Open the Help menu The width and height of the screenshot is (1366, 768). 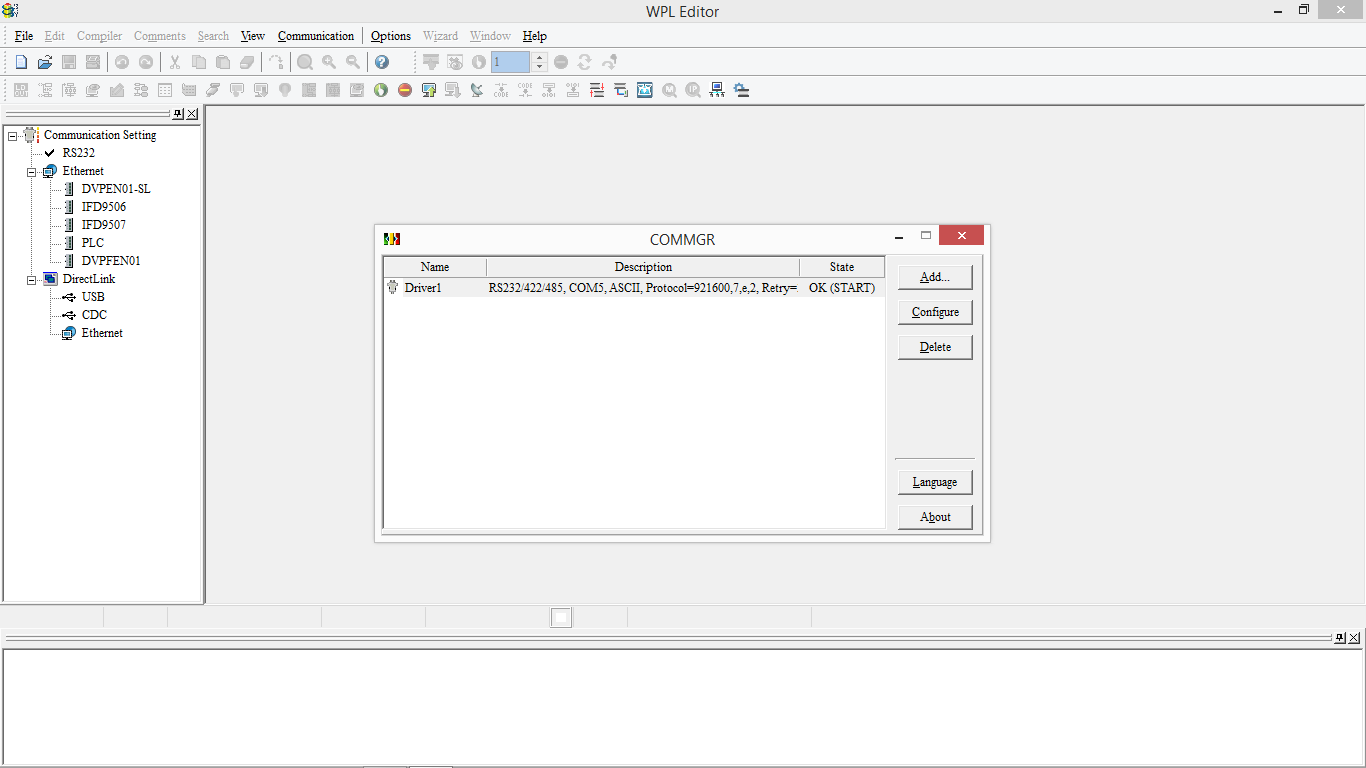pos(535,36)
